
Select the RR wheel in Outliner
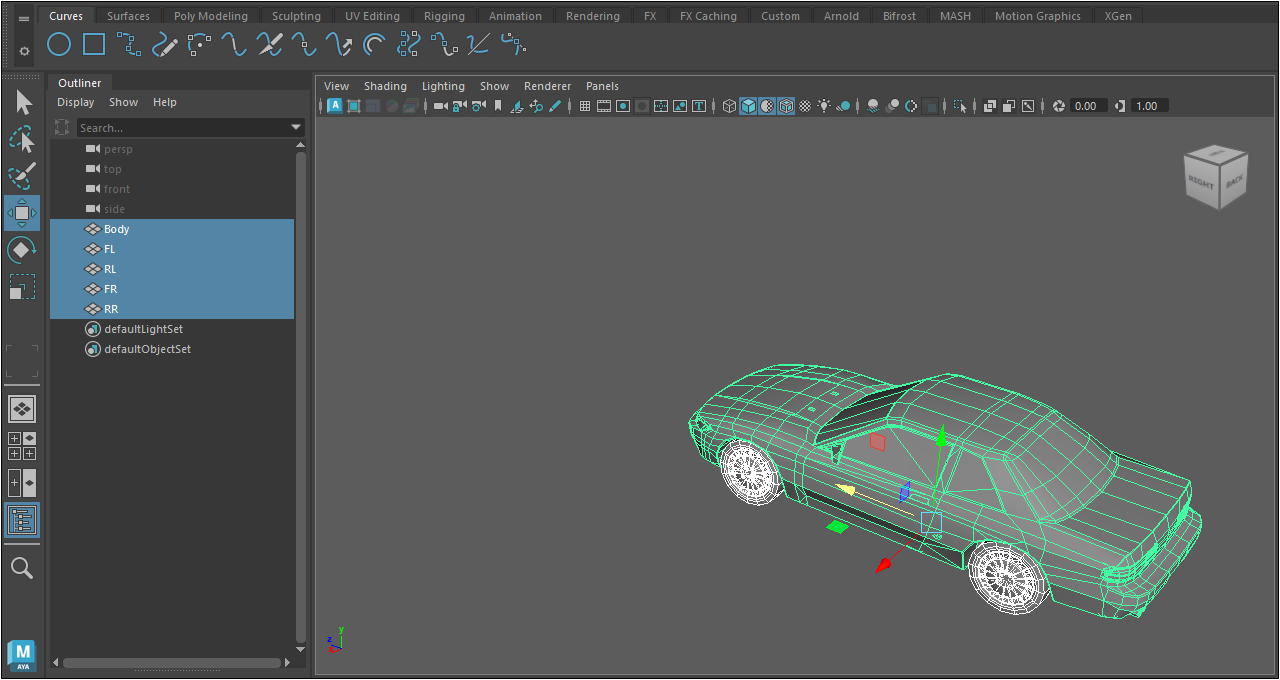111,309
